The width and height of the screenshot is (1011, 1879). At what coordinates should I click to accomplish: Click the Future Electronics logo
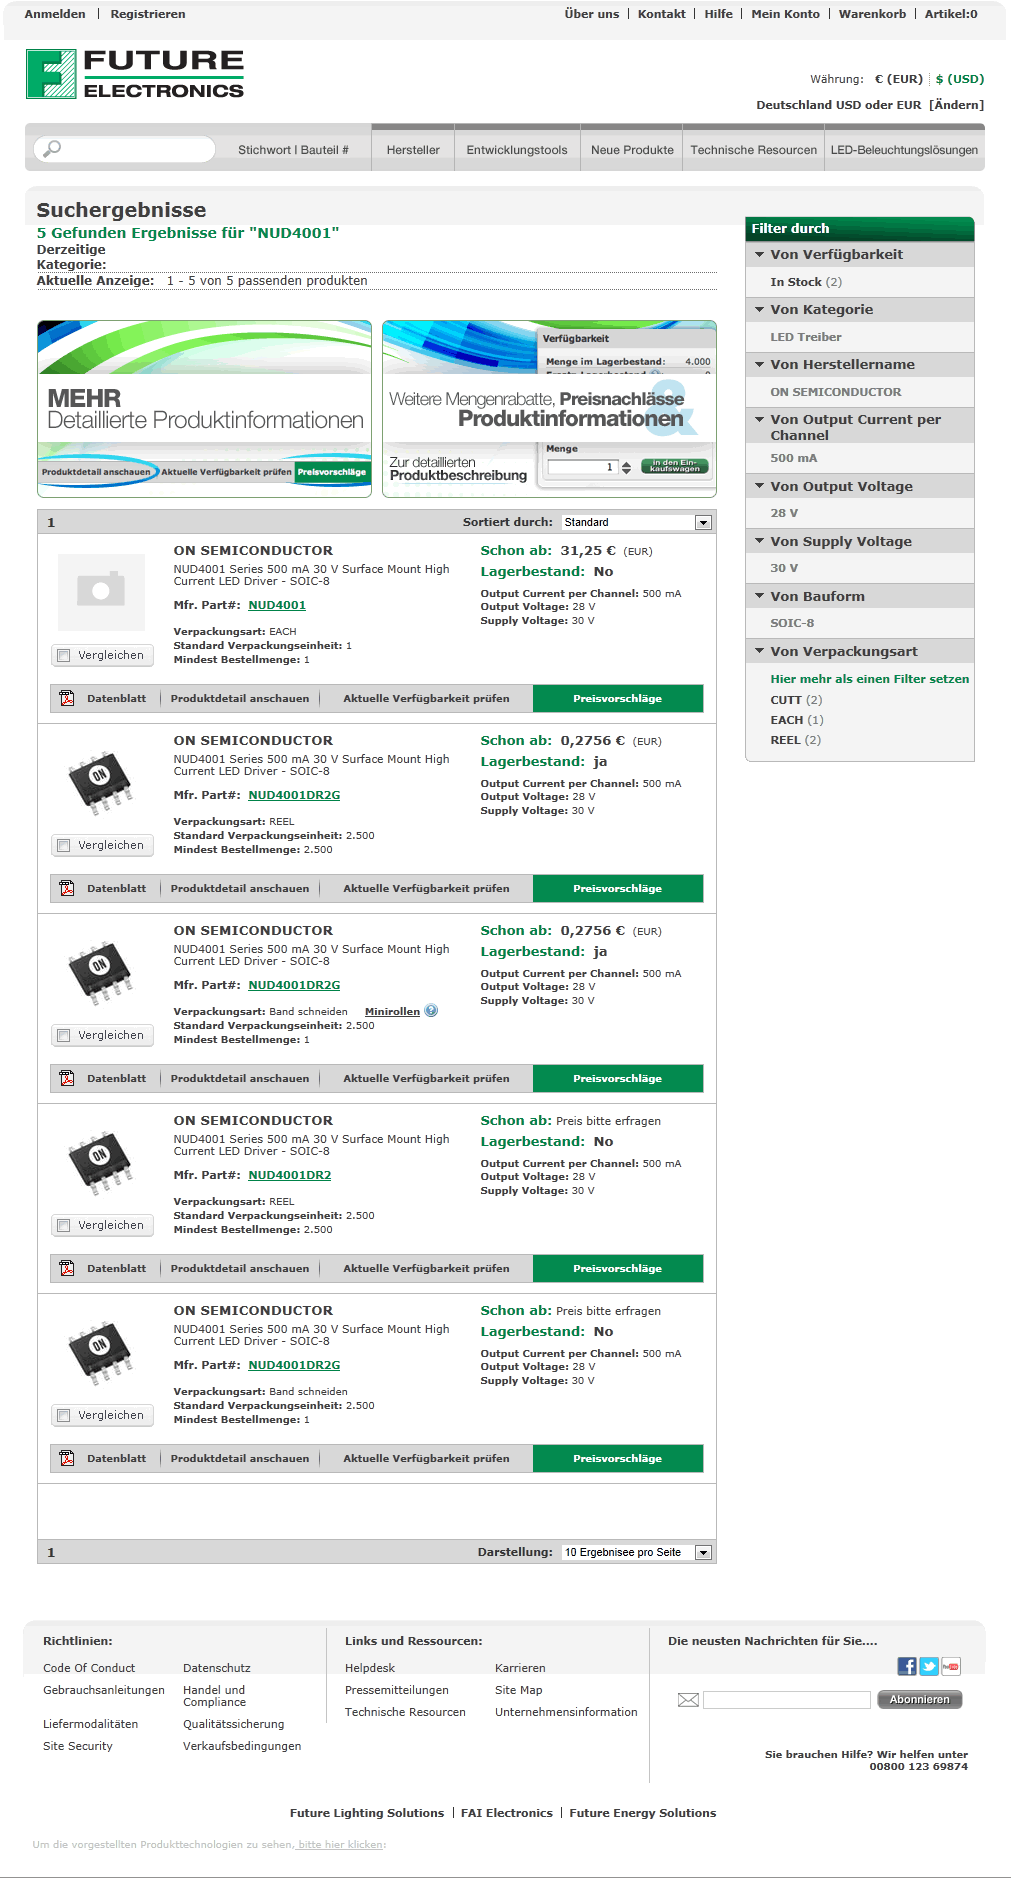pyautogui.click(x=135, y=74)
